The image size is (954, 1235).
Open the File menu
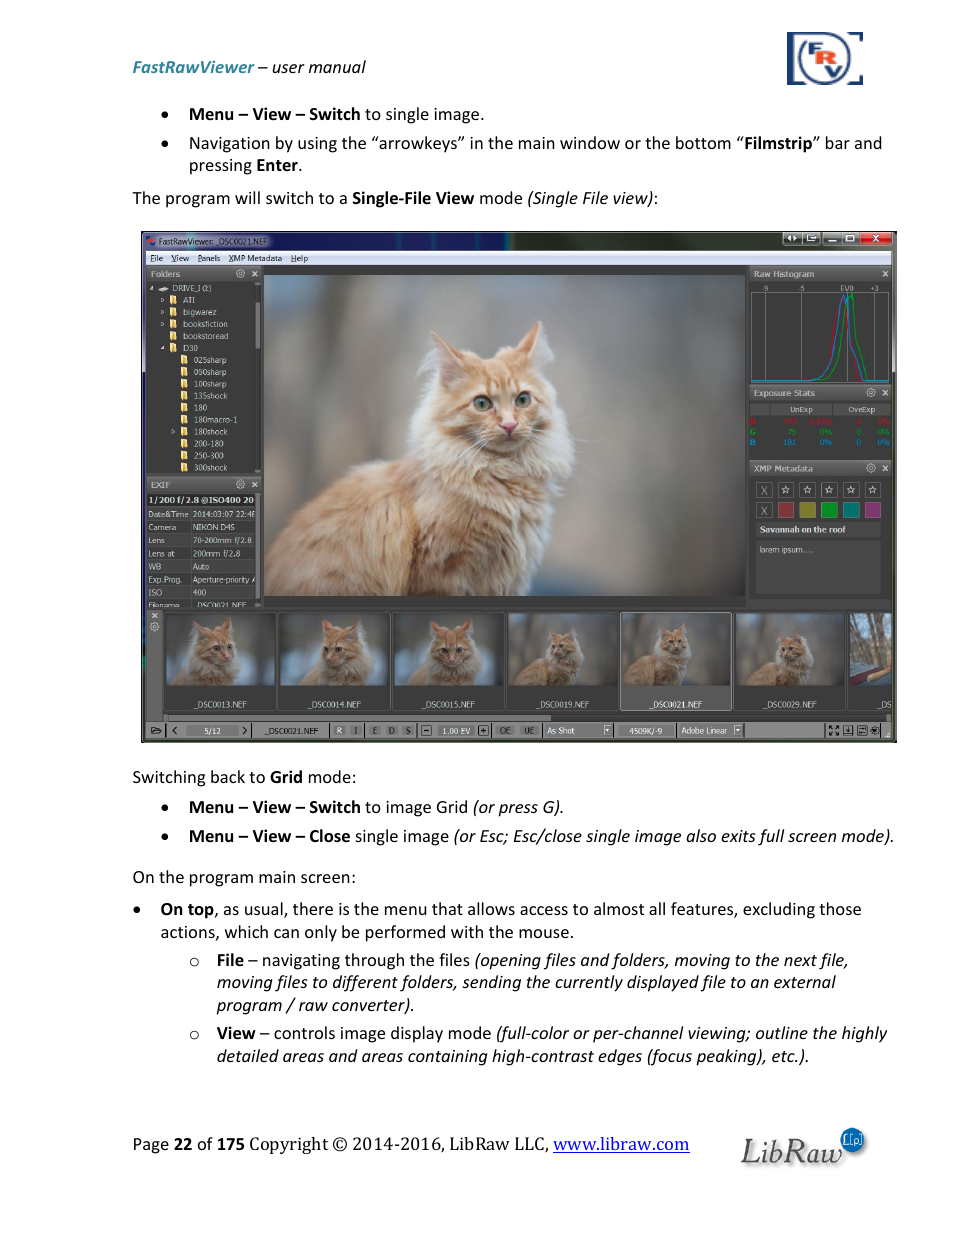pos(157,258)
